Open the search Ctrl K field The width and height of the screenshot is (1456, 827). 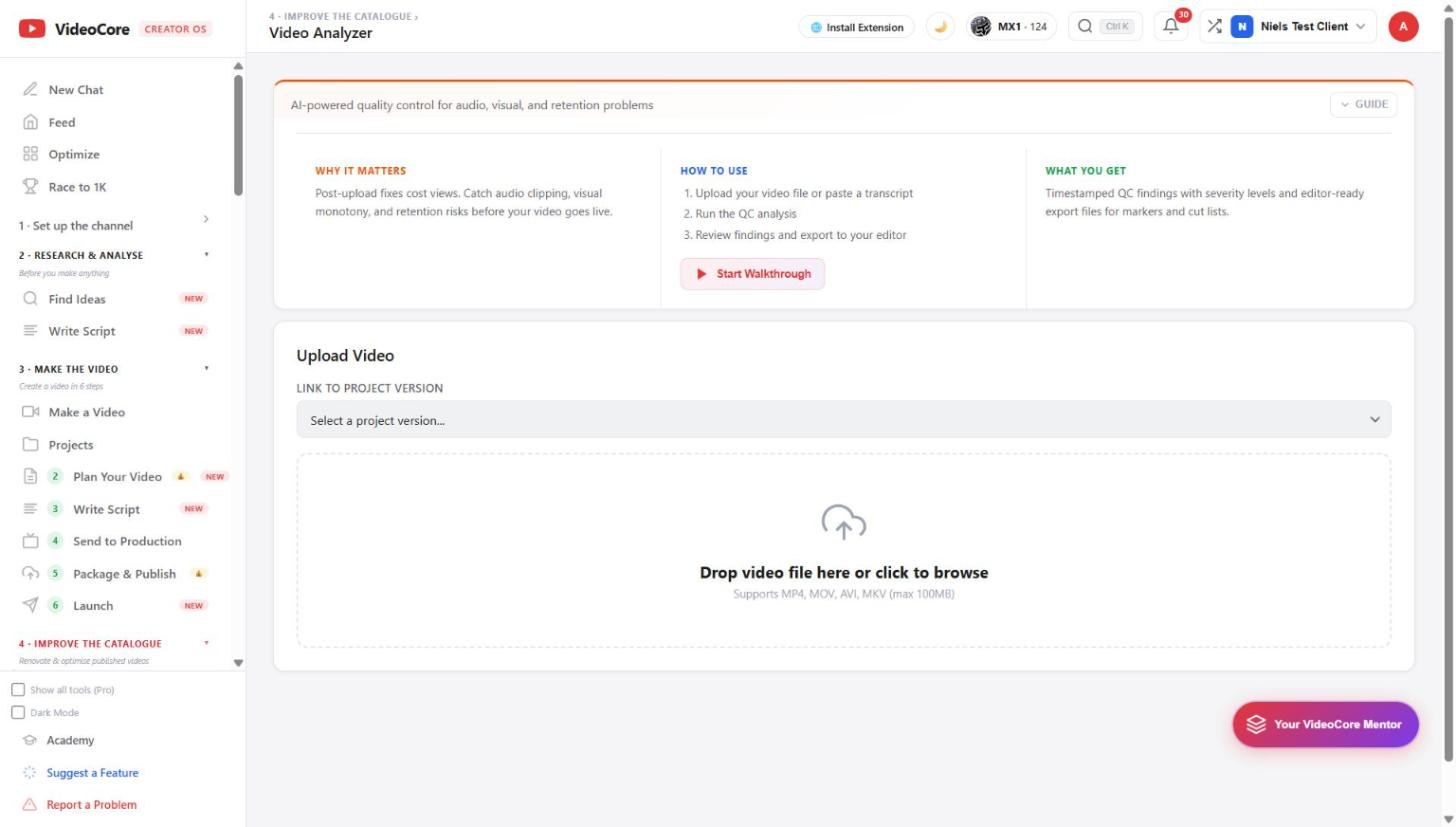pyautogui.click(x=1104, y=27)
